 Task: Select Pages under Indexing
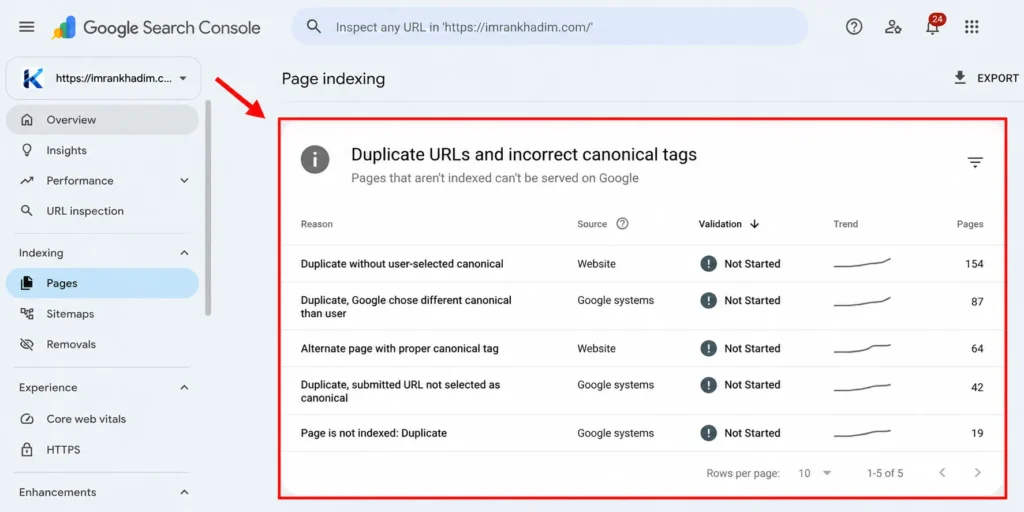[102, 283]
